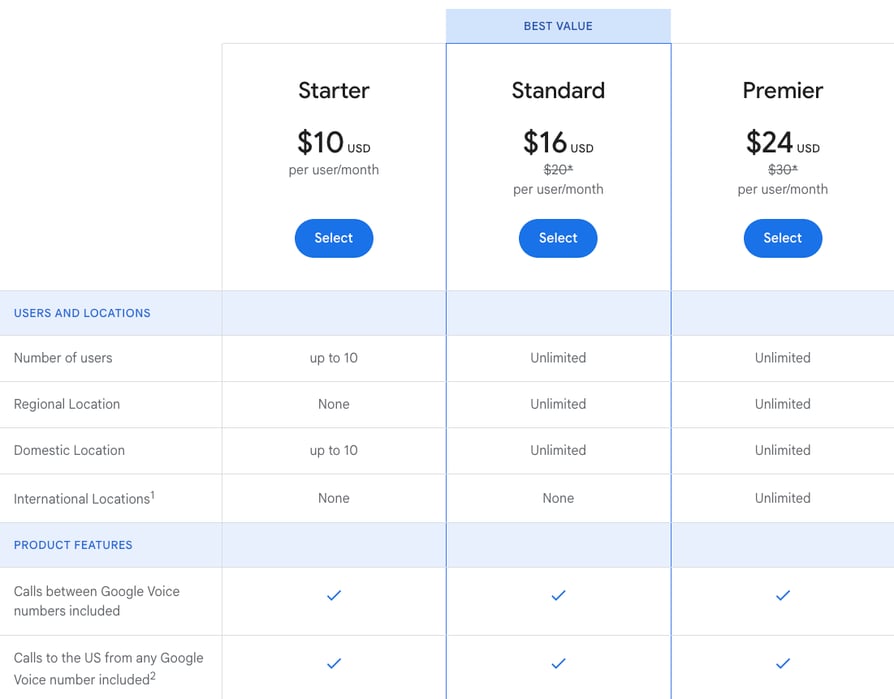Click Standard 'None' for International Locations
This screenshot has height=699, width=894.
558,498
